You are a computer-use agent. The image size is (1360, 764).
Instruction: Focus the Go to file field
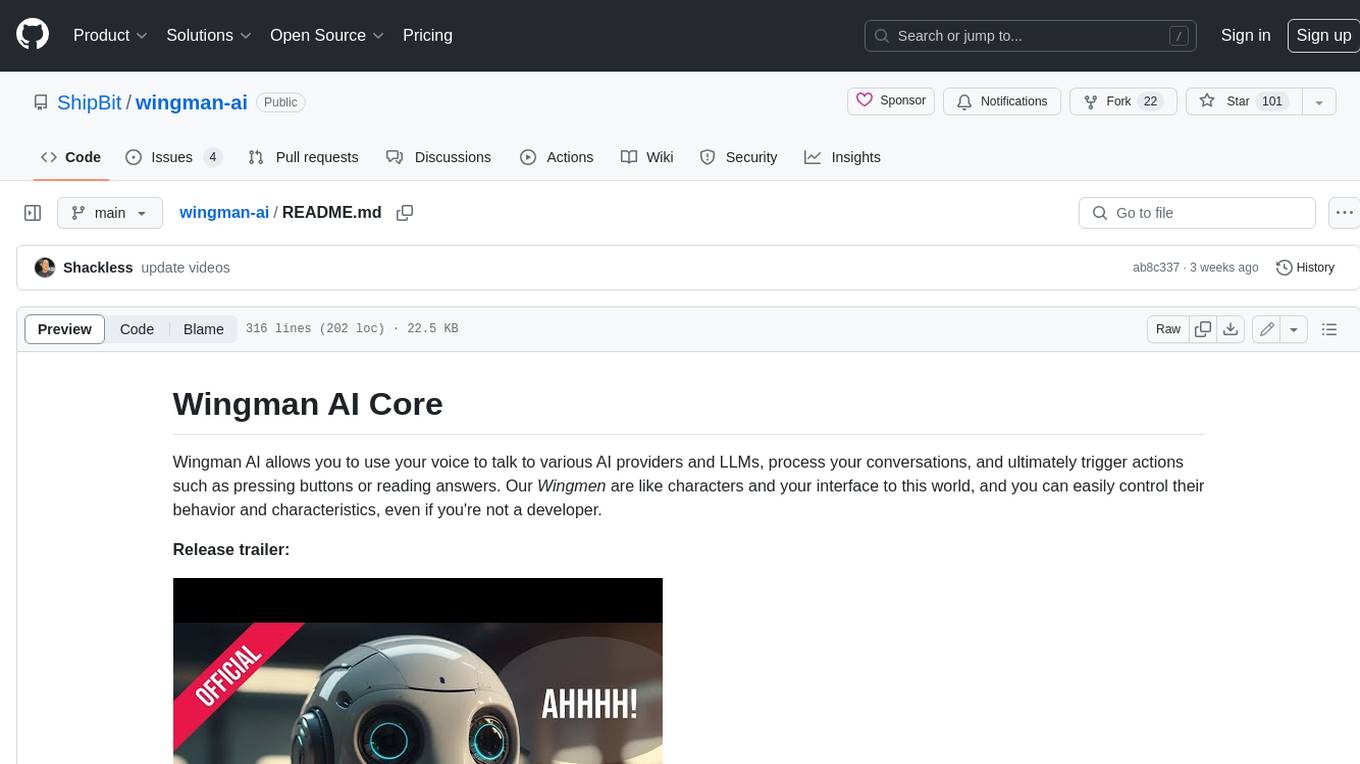coord(1196,213)
